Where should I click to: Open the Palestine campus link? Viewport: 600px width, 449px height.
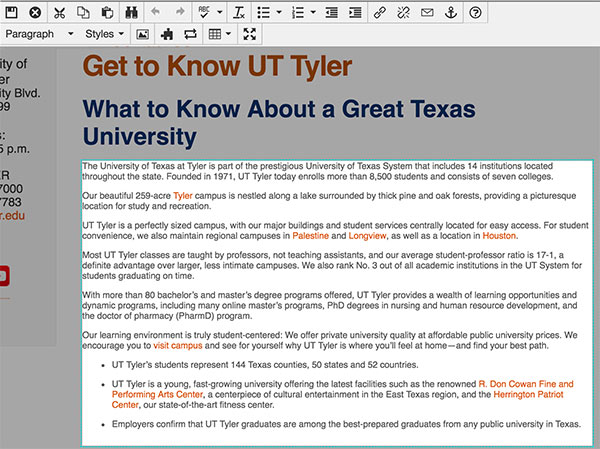coord(310,236)
